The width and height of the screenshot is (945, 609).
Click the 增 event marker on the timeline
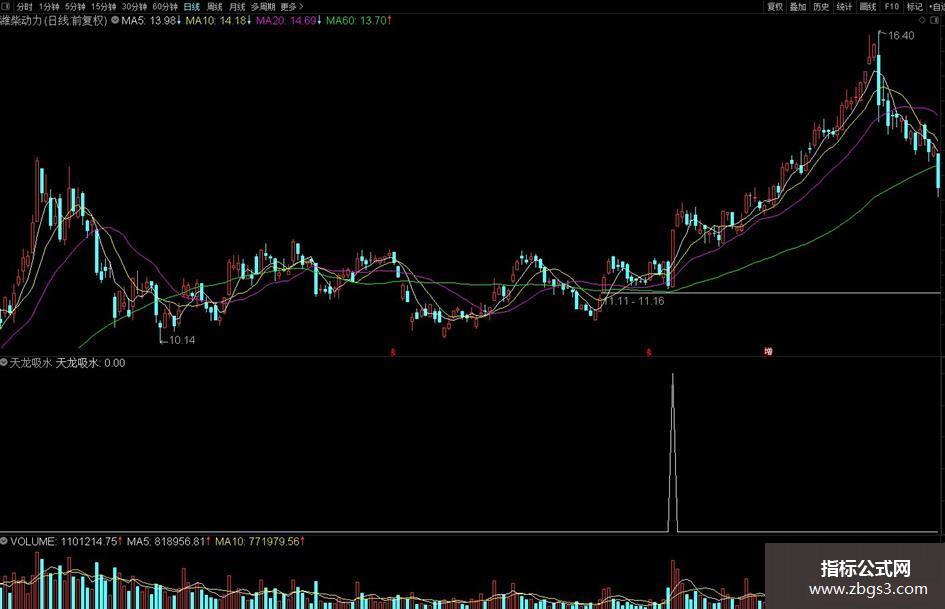(768, 351)
